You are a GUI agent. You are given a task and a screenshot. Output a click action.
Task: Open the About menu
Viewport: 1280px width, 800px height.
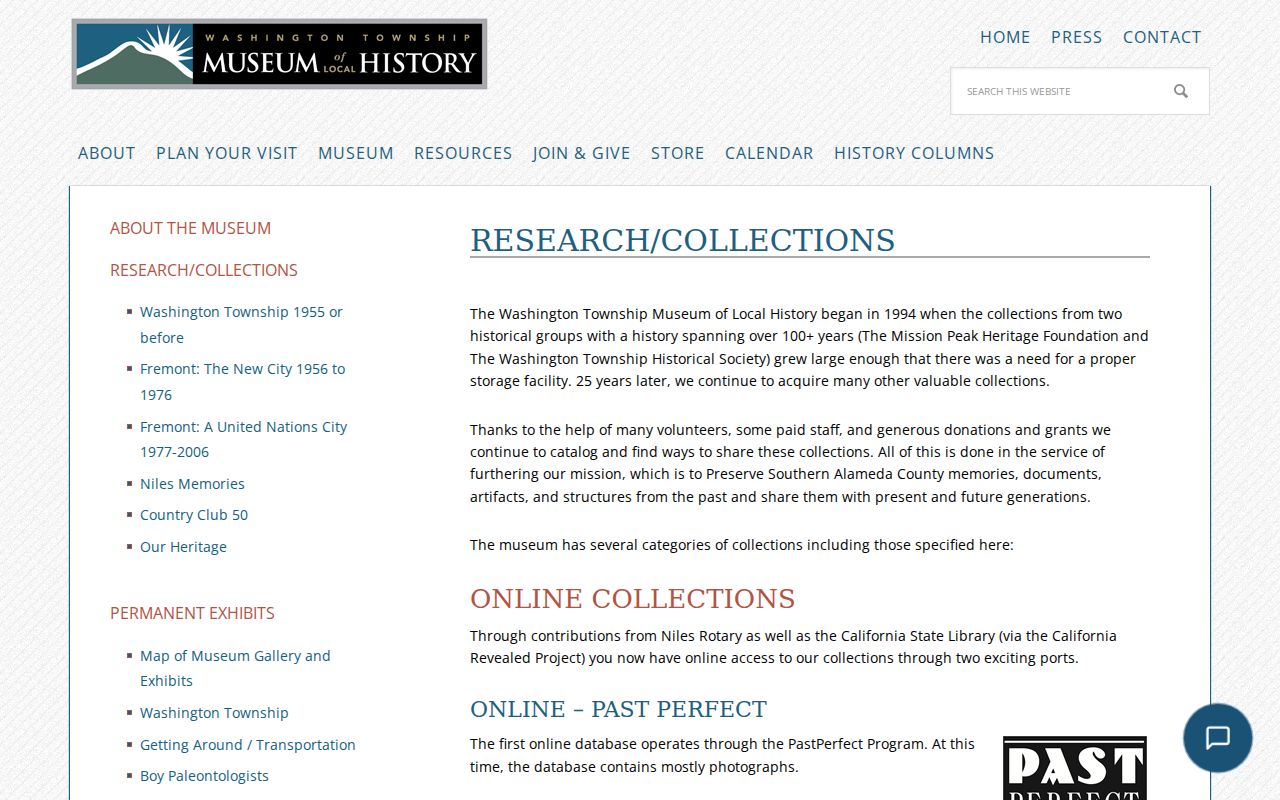coord(106,153)
